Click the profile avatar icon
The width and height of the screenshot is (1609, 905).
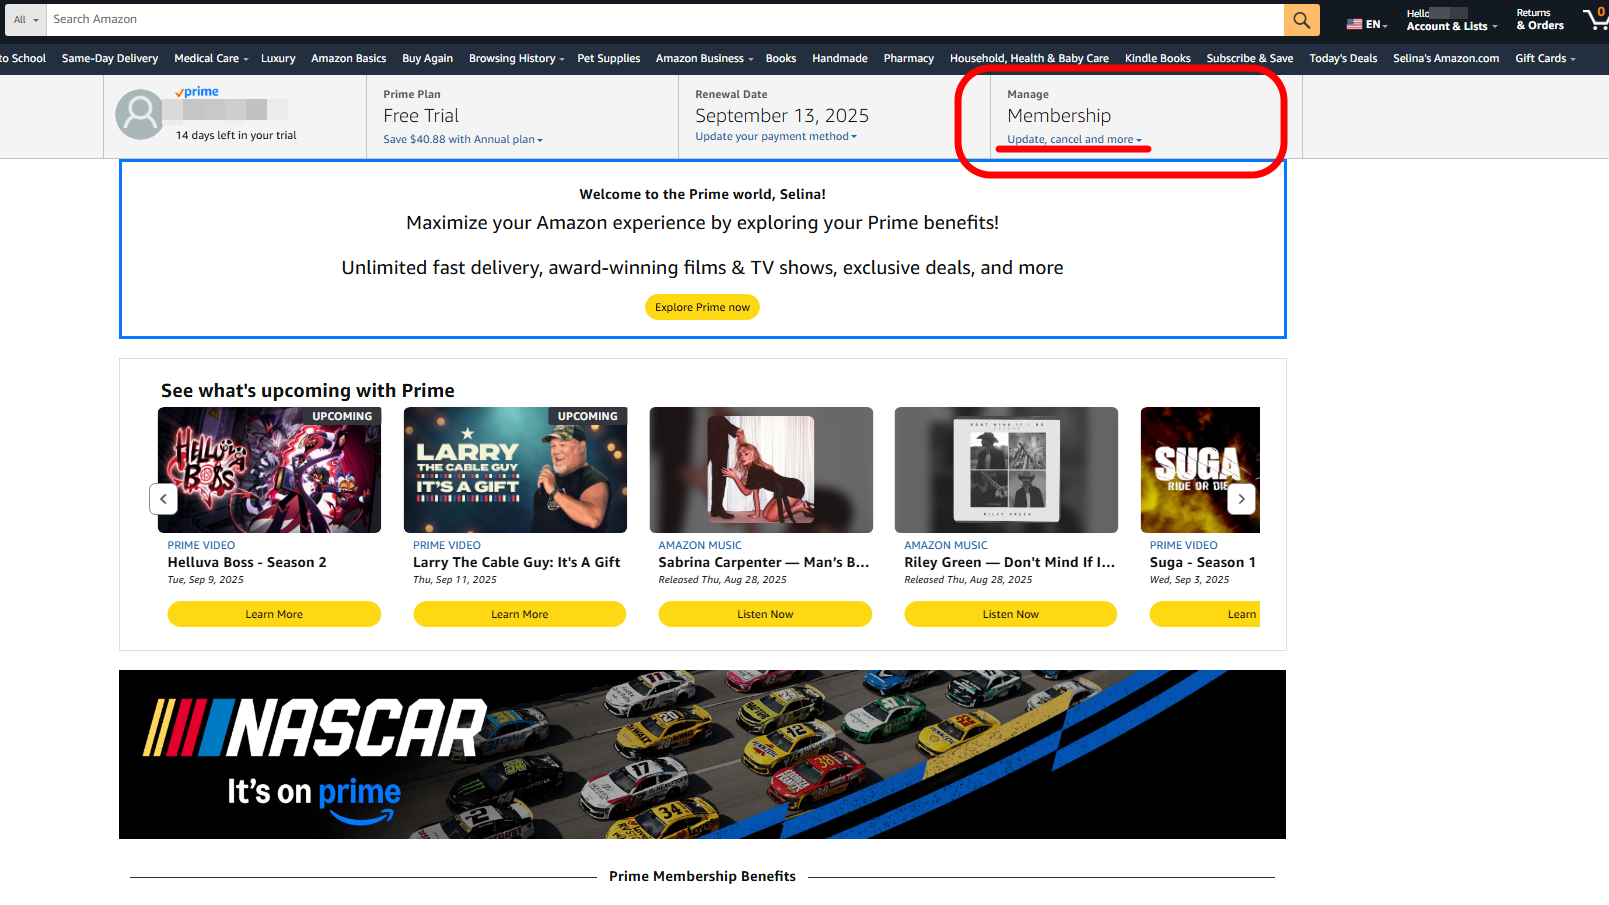[x=140, y=114]
